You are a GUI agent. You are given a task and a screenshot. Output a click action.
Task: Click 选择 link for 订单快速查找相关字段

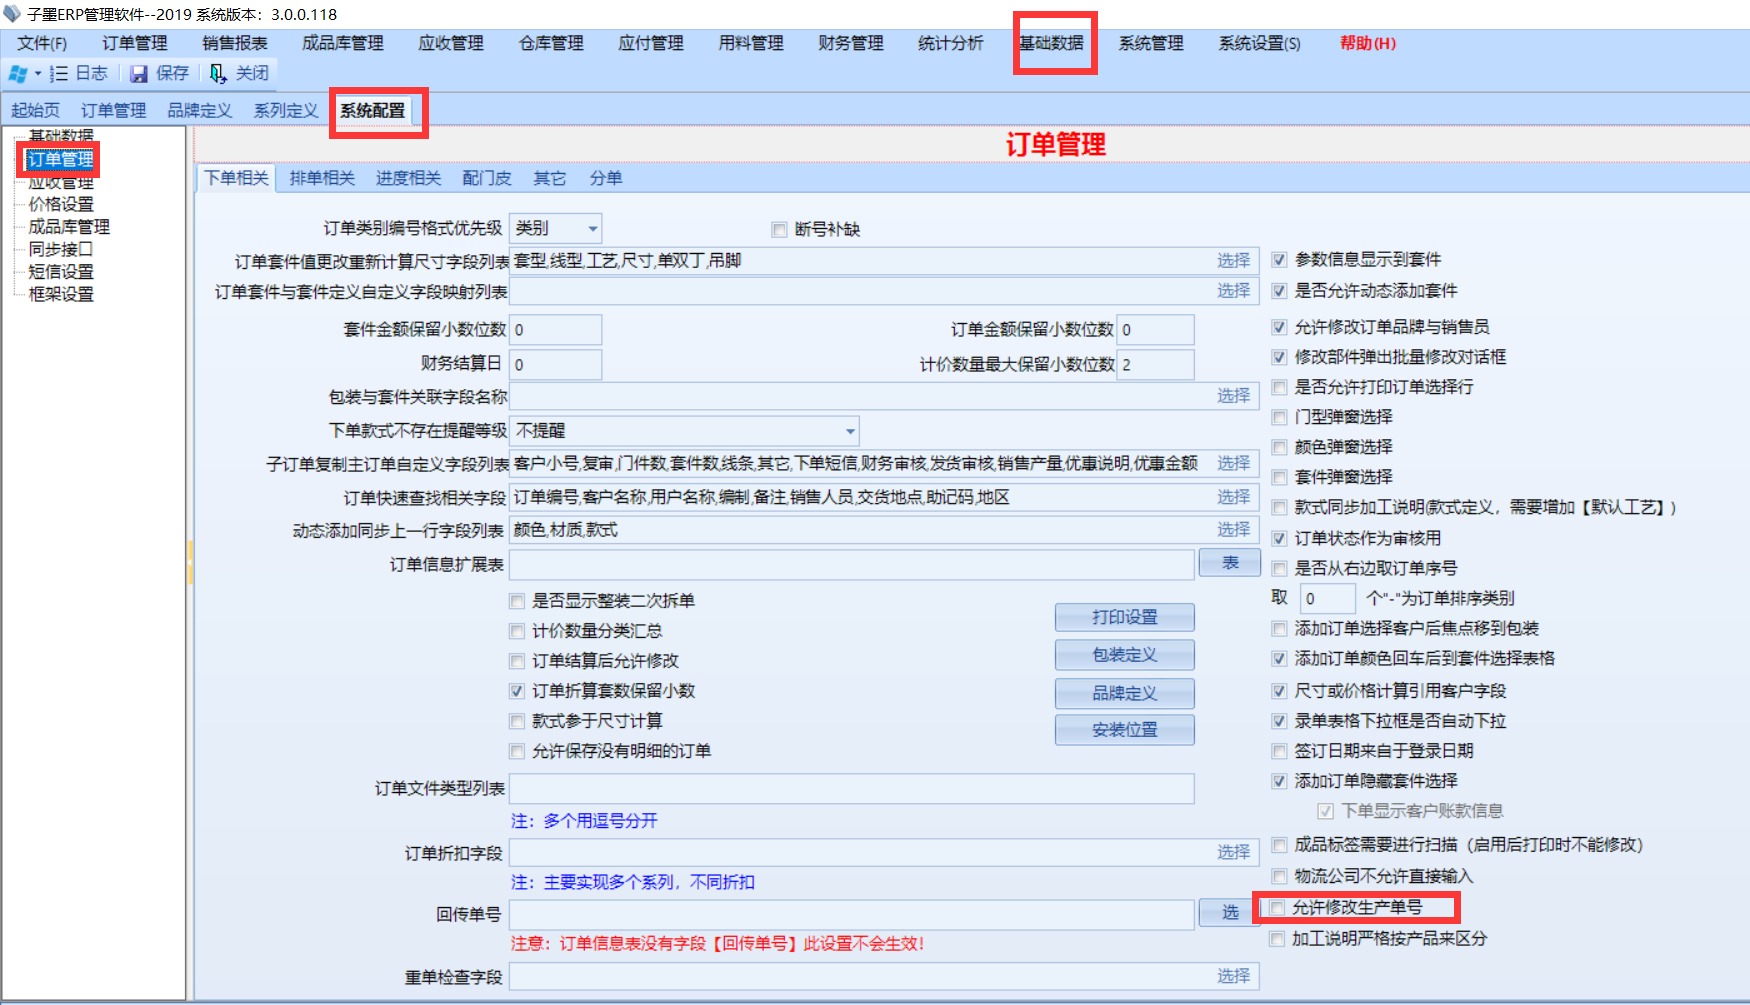[1233, 497]
